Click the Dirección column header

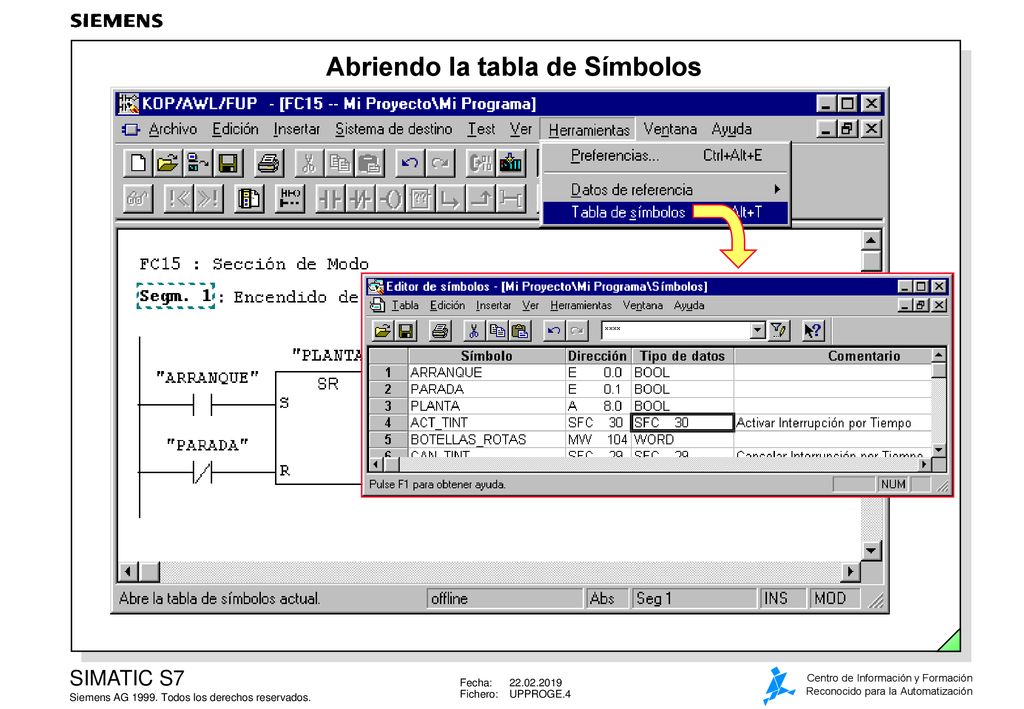(x=597, y=356)
